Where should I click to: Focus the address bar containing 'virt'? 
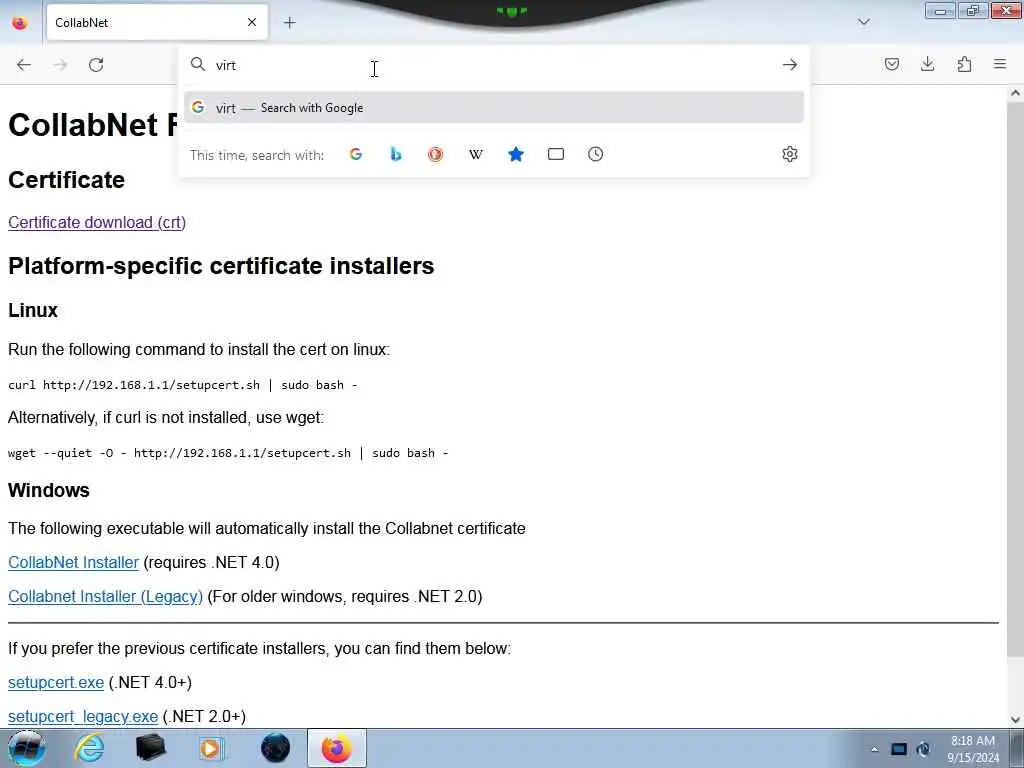click(x=493, y=65)
